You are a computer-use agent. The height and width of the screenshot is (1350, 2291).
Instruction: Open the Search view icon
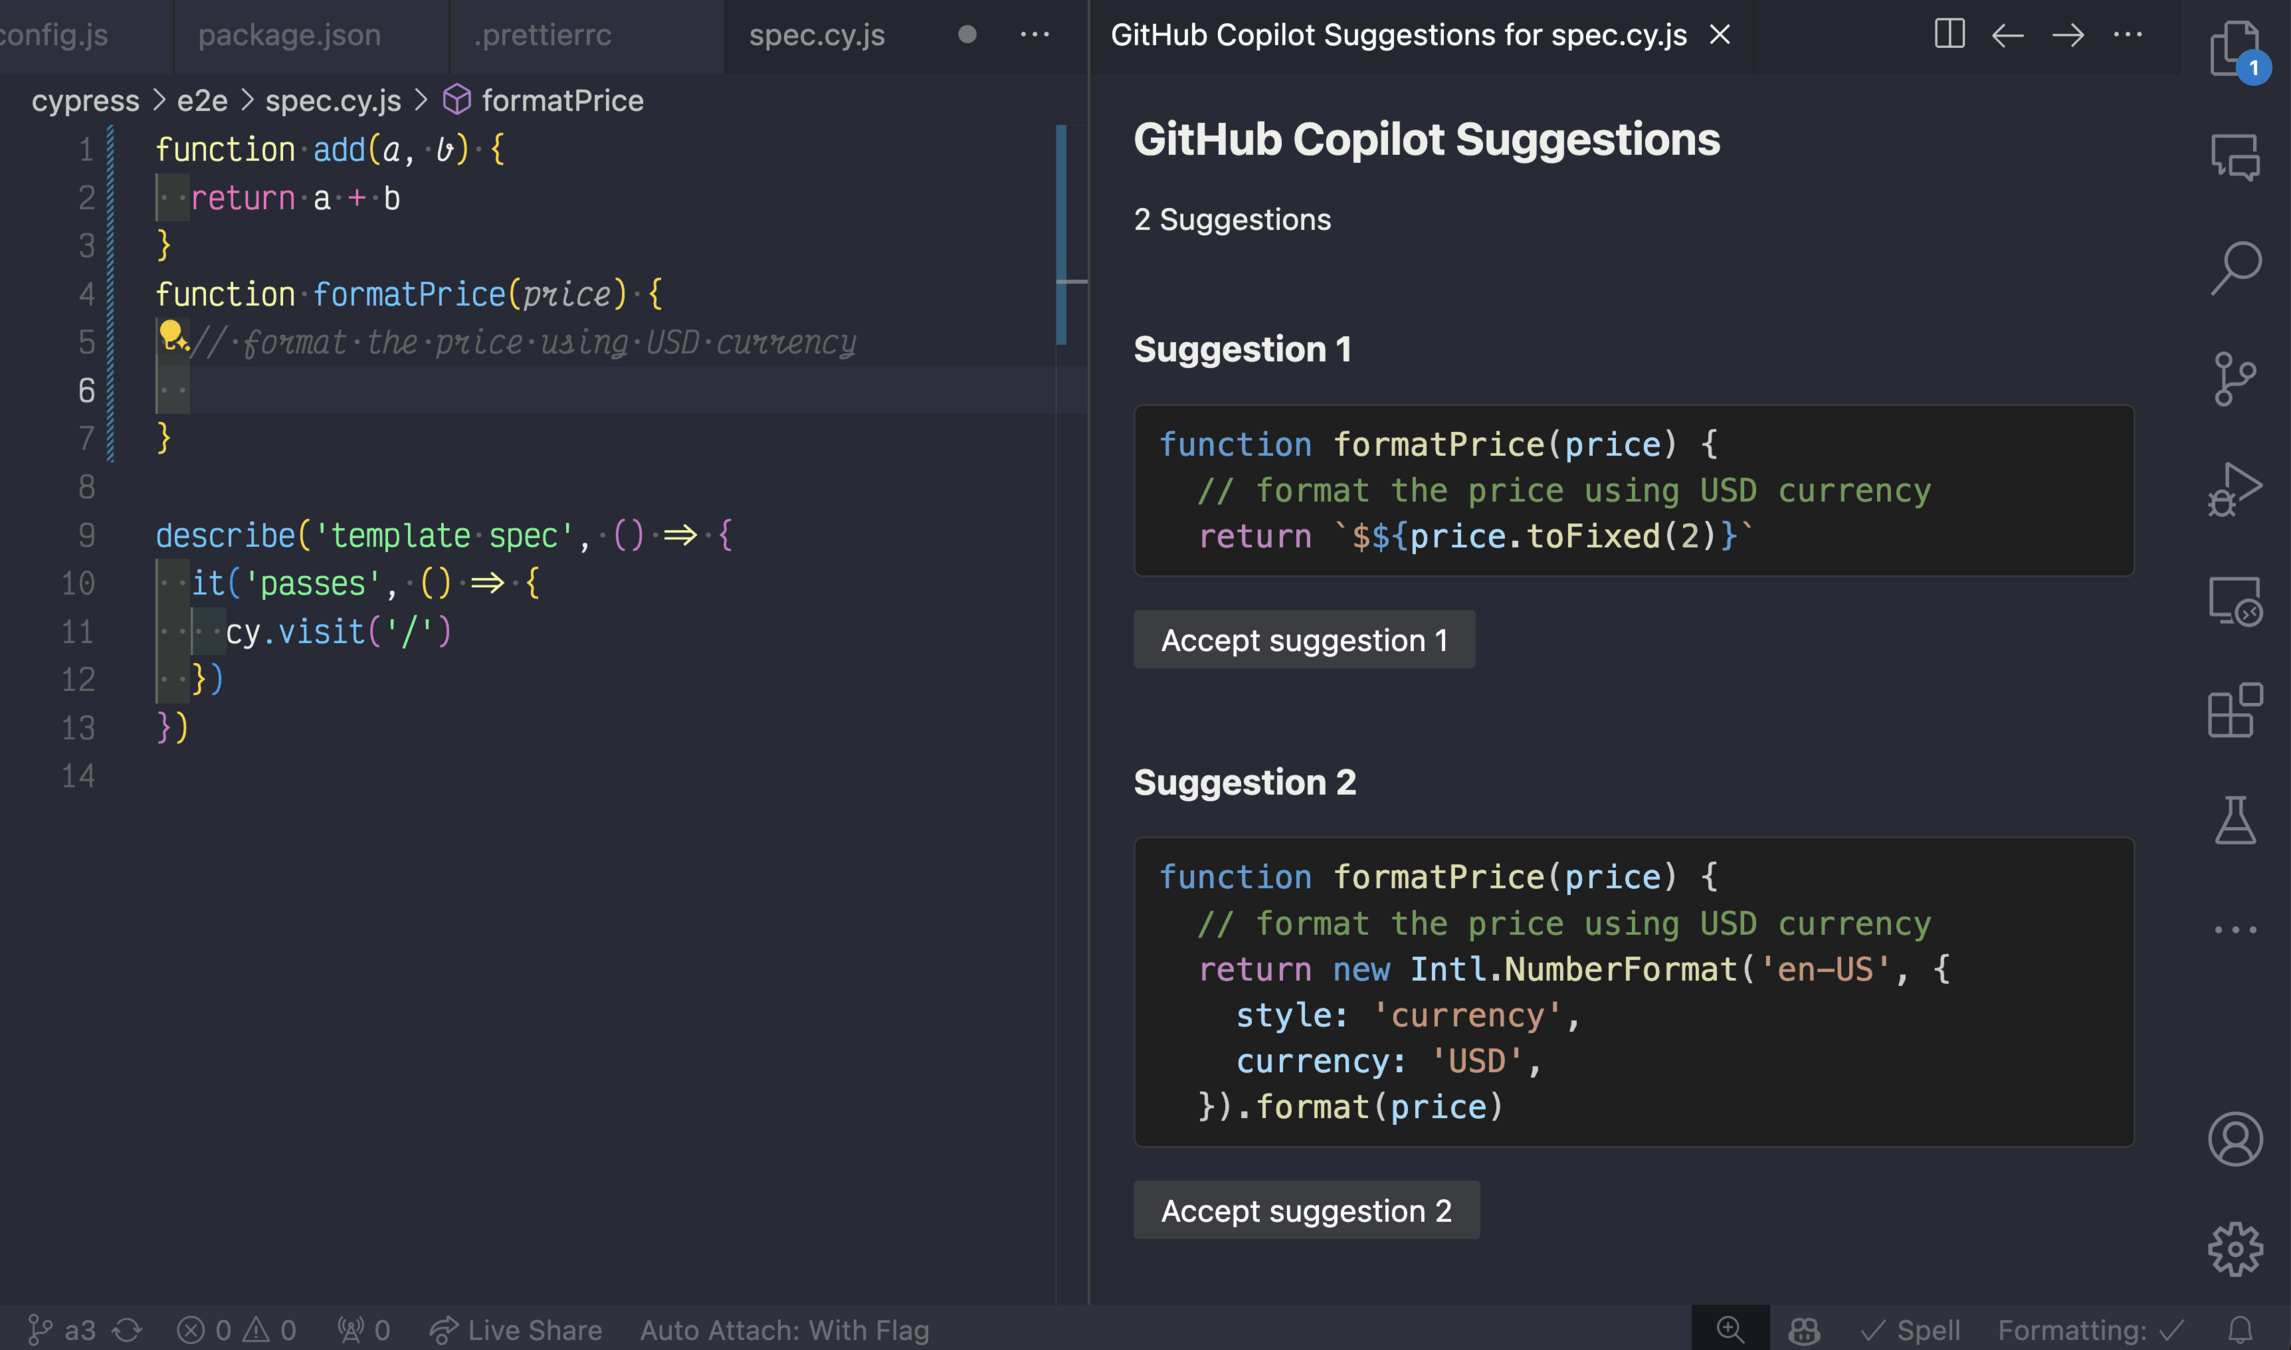click(x=2236, y=268)
